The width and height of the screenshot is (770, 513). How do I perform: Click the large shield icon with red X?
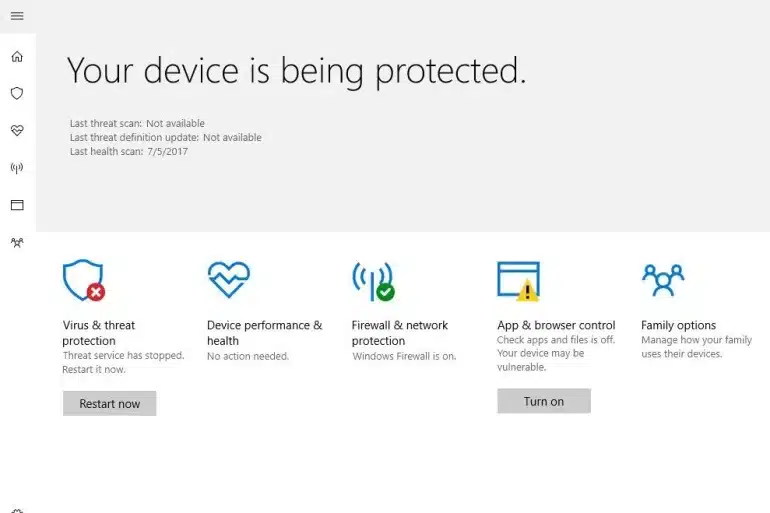point(84,280)
